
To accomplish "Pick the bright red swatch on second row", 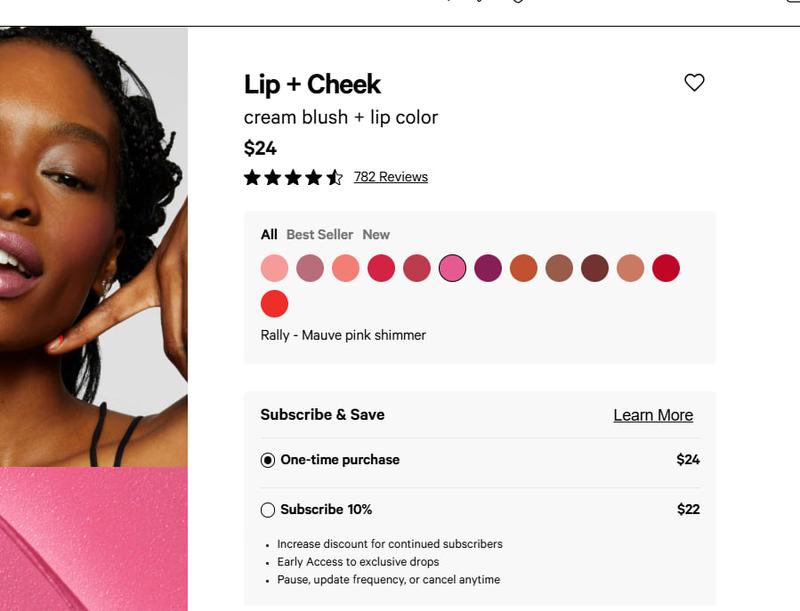I will (274, 304).
